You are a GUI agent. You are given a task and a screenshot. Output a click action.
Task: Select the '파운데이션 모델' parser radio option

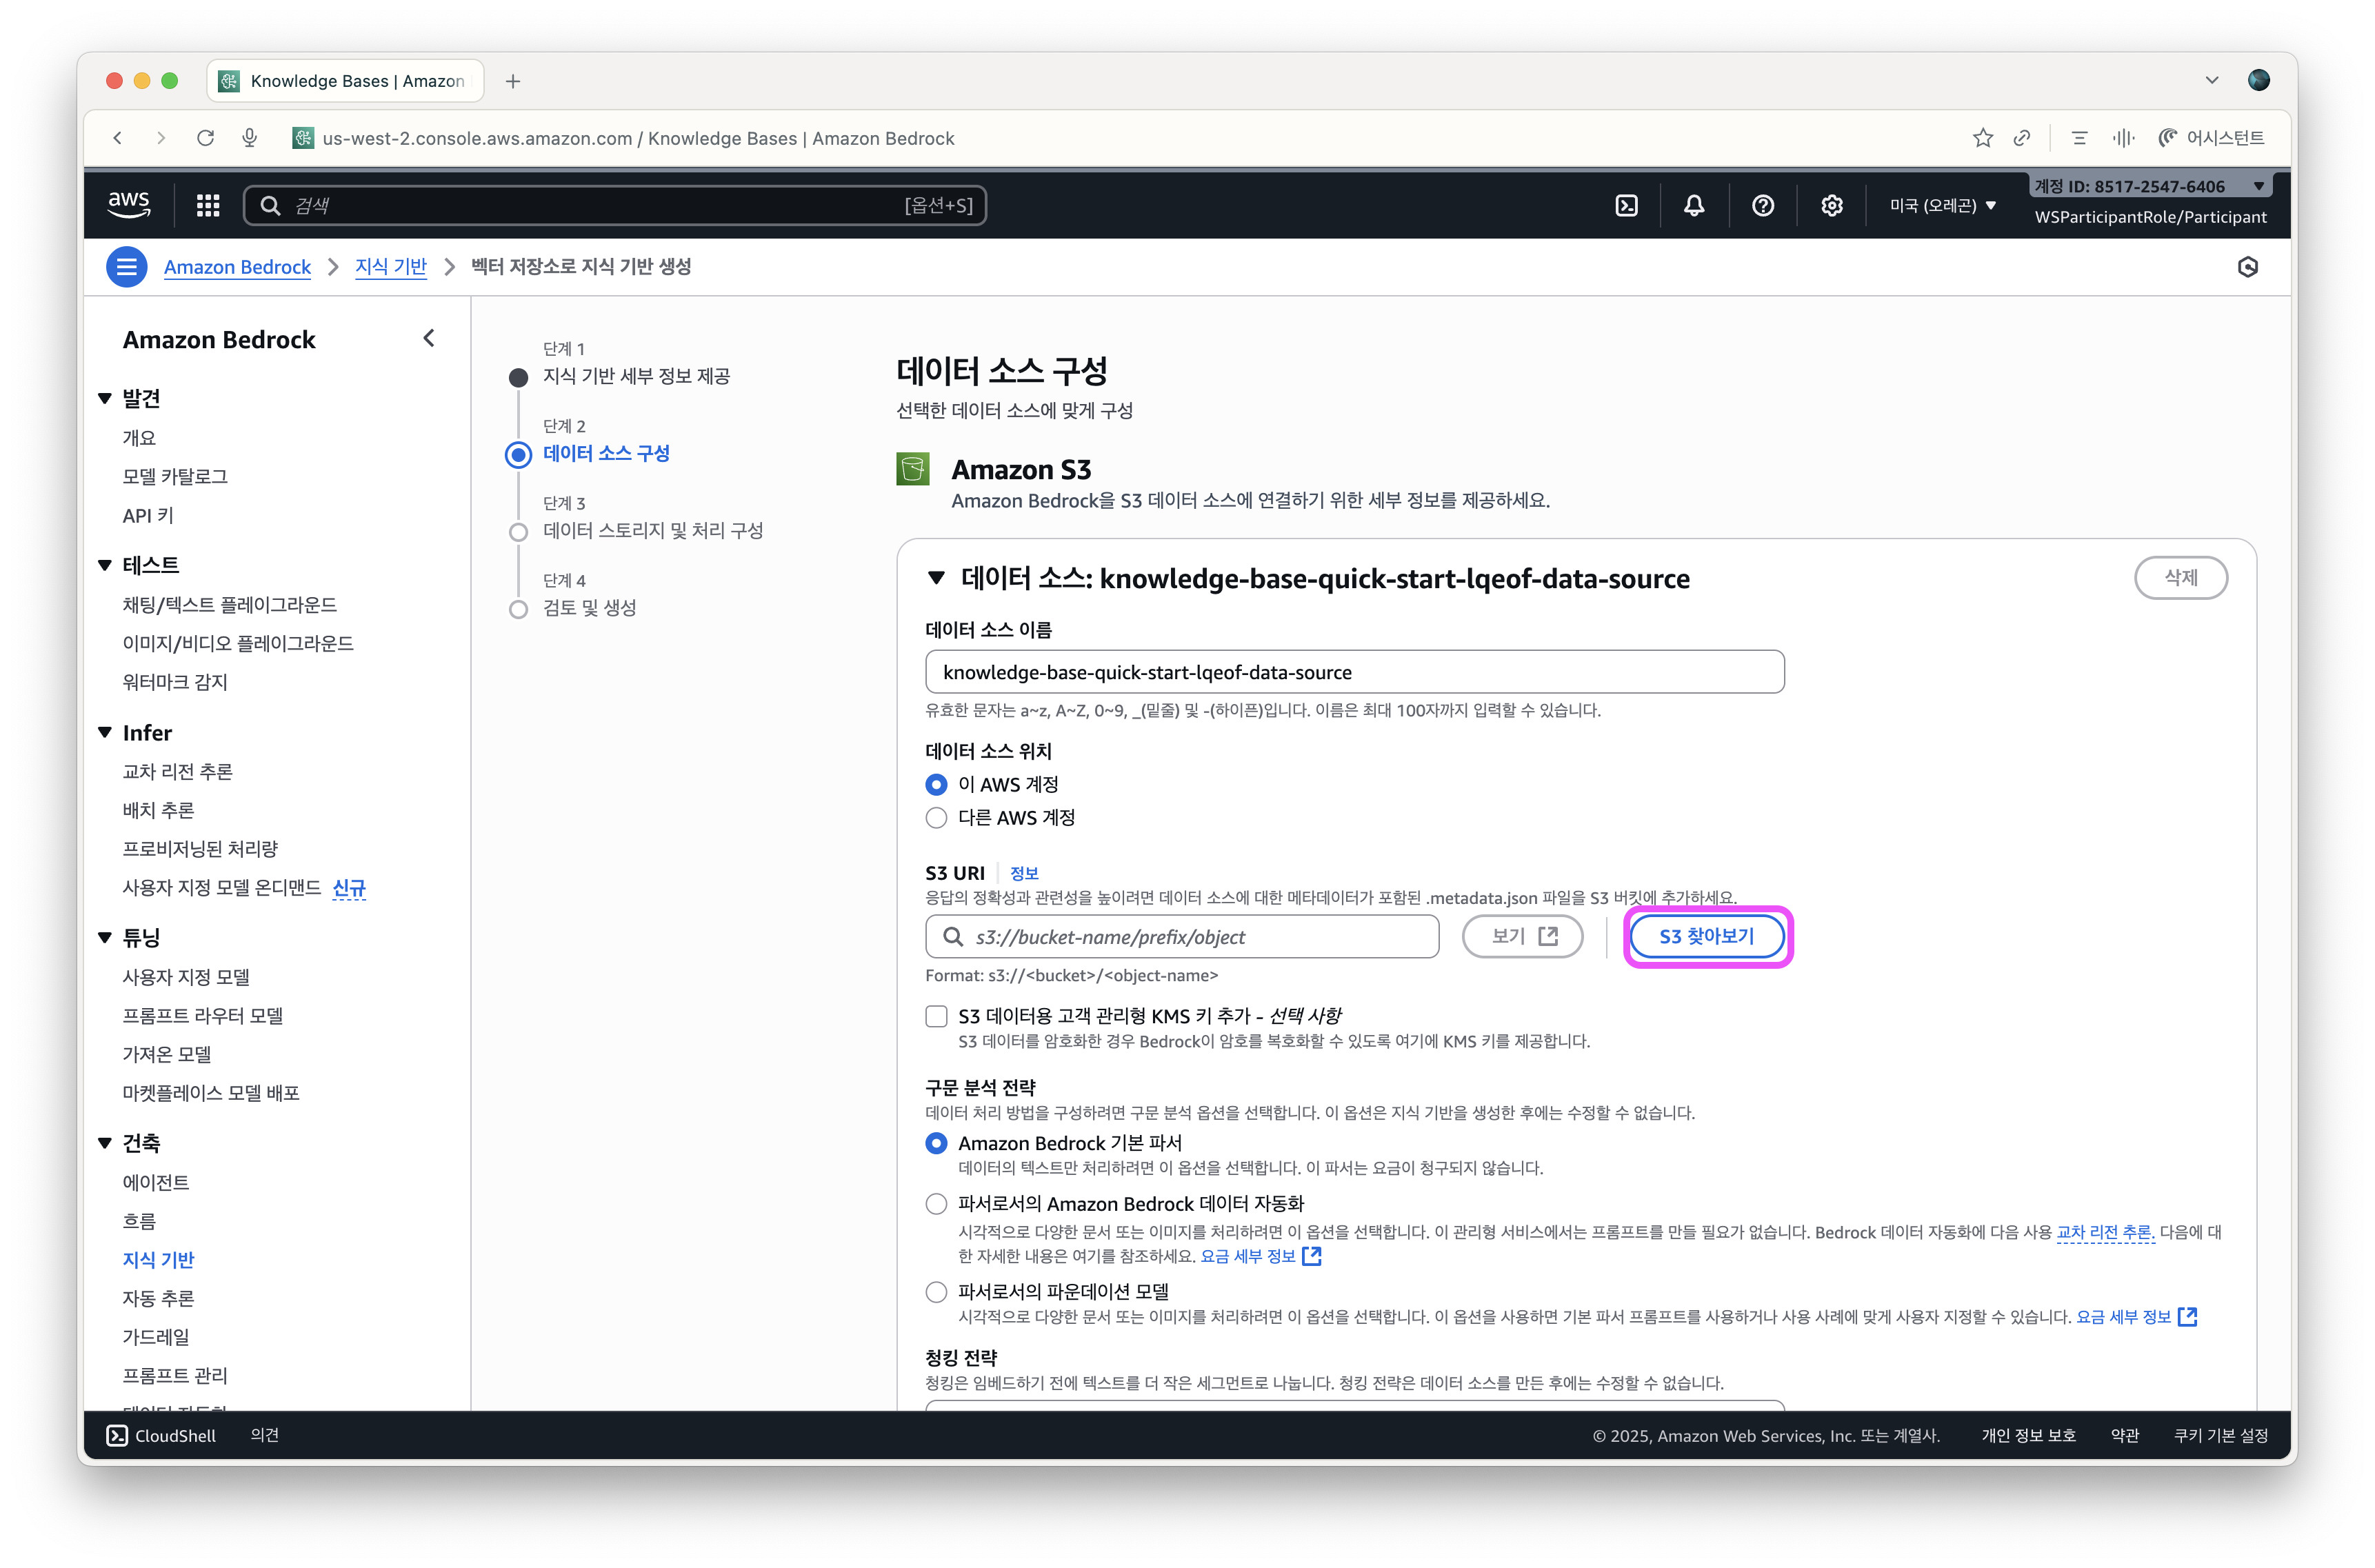click(x=936, y=1292)
